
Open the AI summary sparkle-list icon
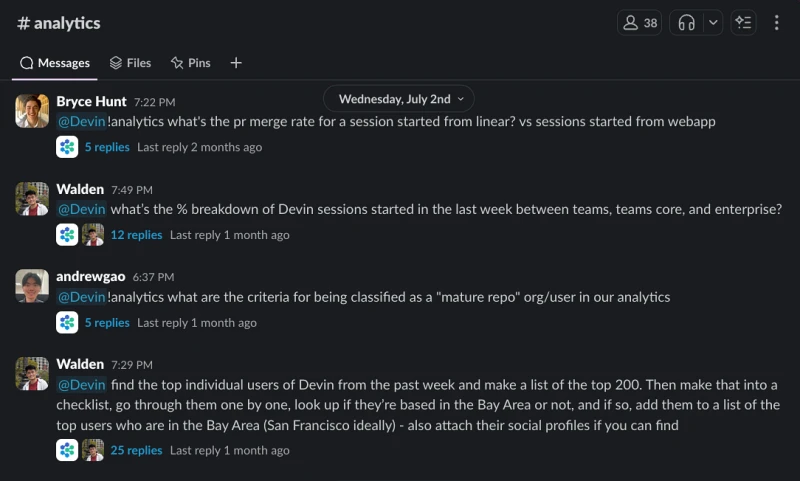coord(743,23)
